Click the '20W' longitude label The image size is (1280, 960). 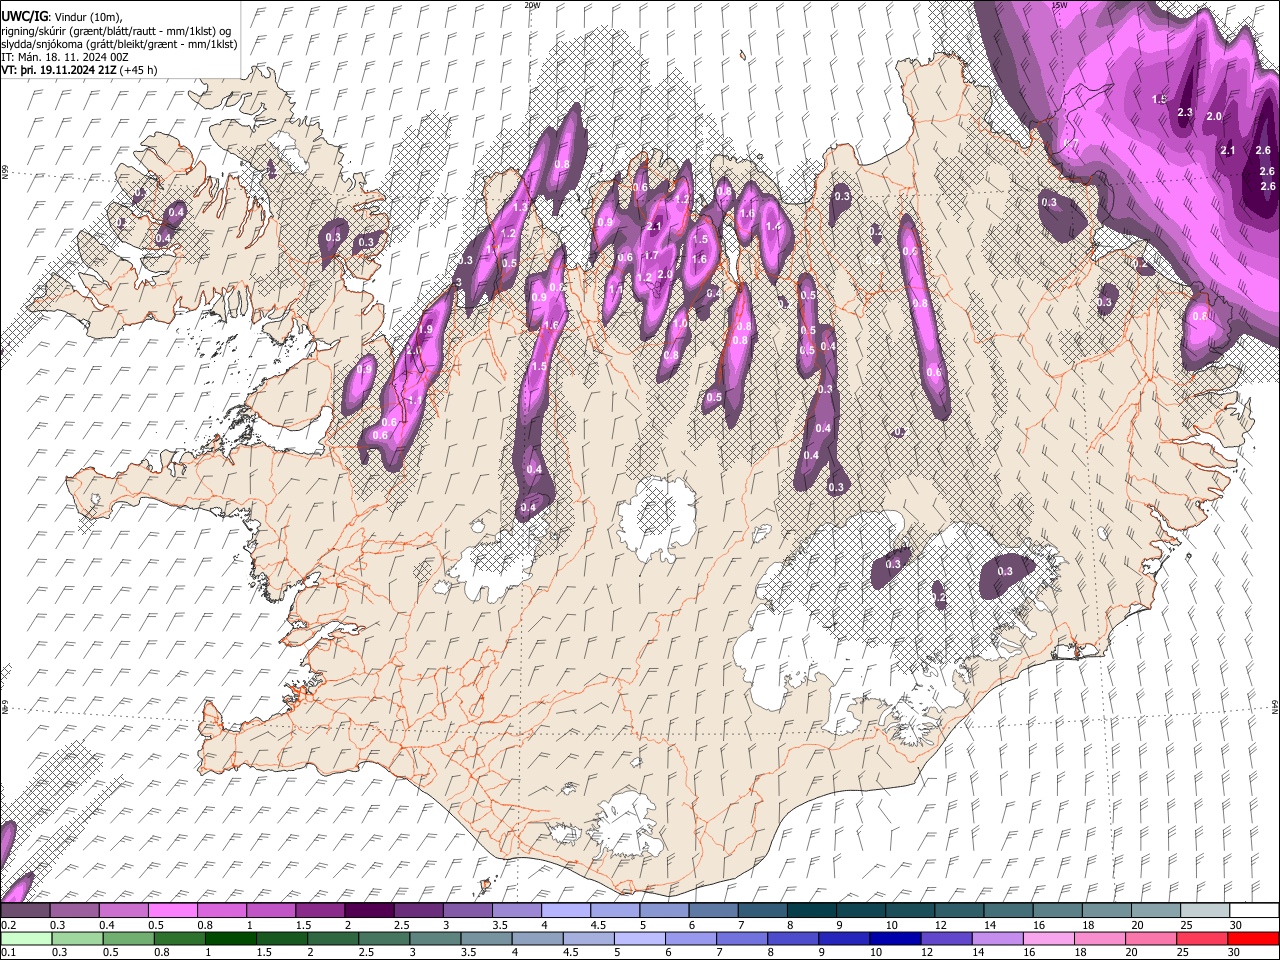click(x=532, y=5)
